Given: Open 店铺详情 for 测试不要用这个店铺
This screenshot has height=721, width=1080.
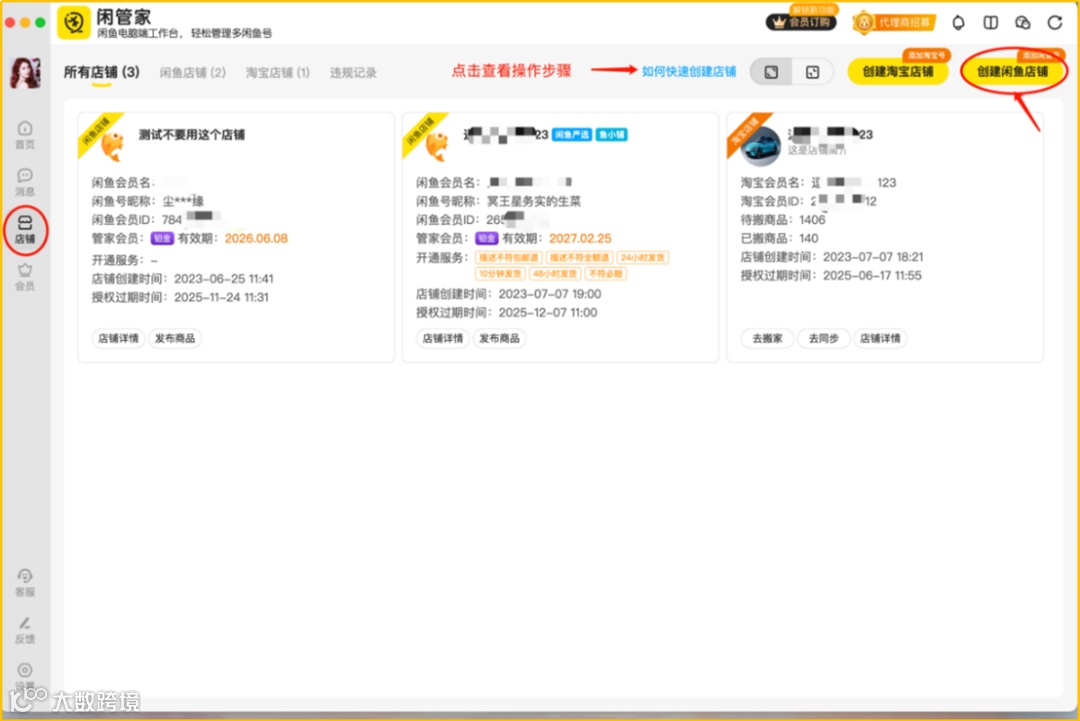Looking at the screenshot, I should pos(118,338).
